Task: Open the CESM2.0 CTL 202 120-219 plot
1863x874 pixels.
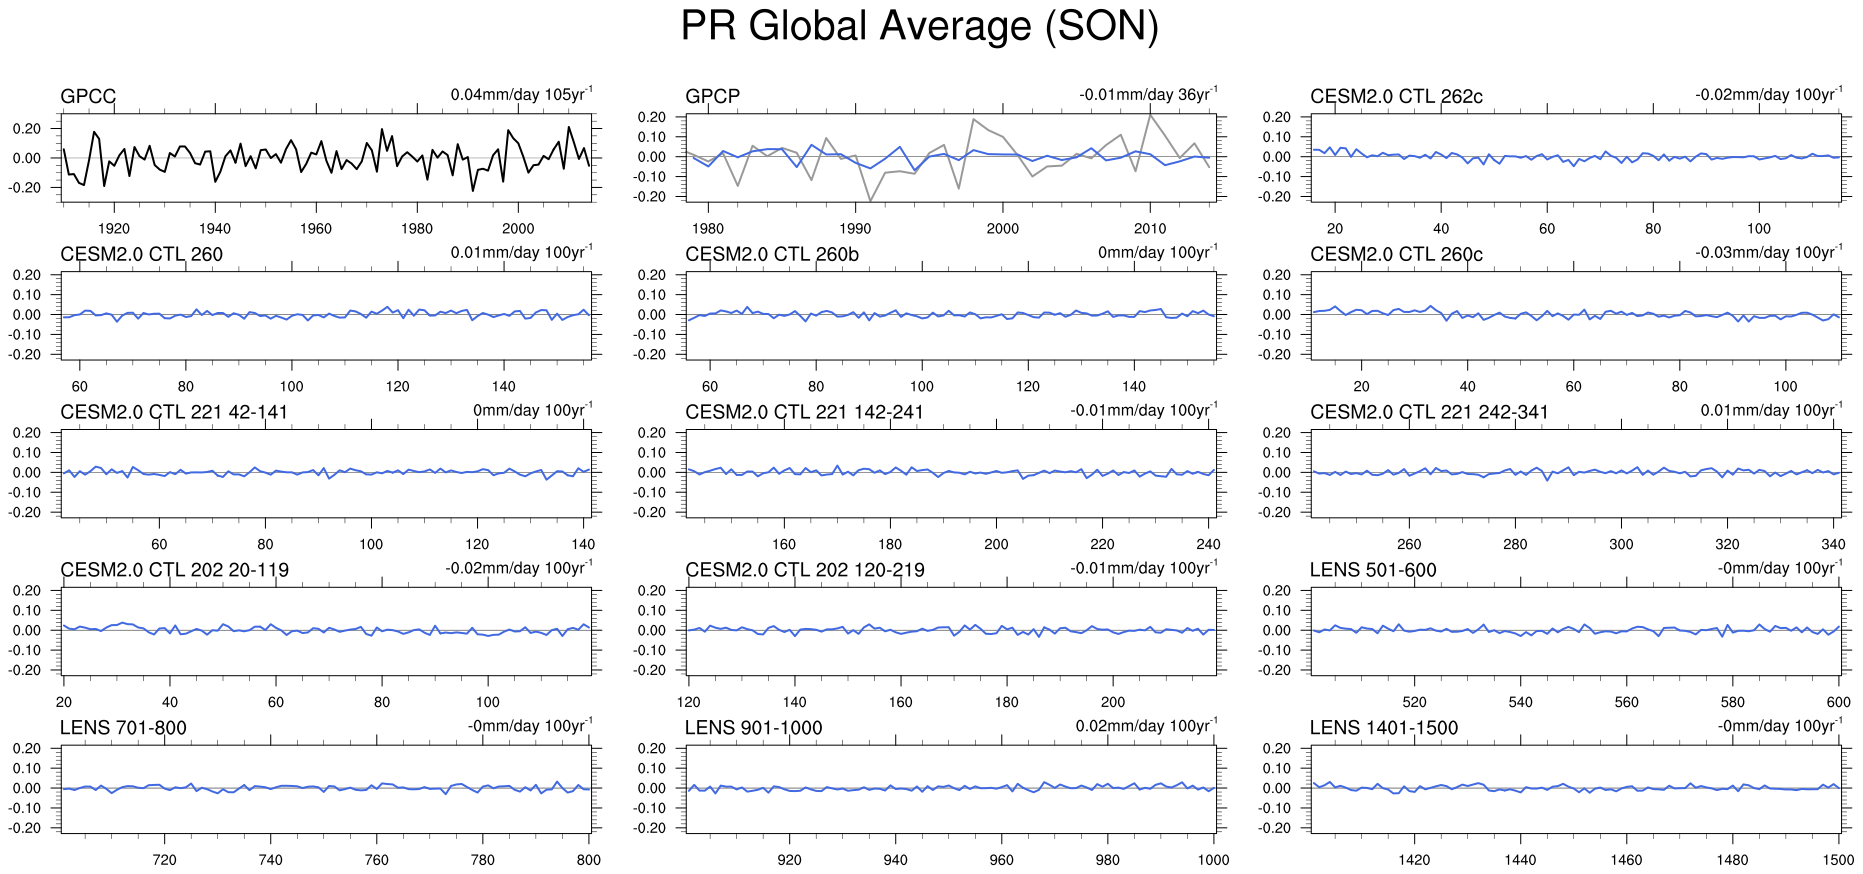Action: [951, 631]
